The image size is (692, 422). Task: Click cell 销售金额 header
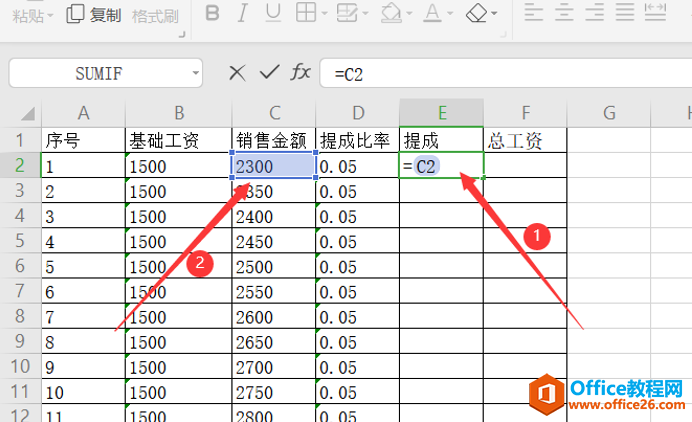tap(274, 141)
